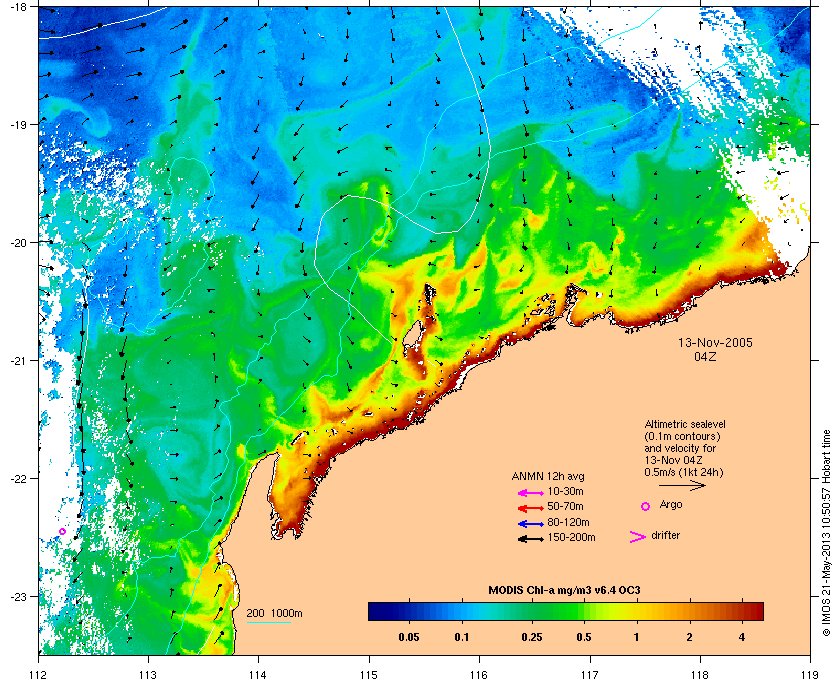840x680 pixels.
Task: Click the magenta drifter symbol in legend
Action: point(638,537)
